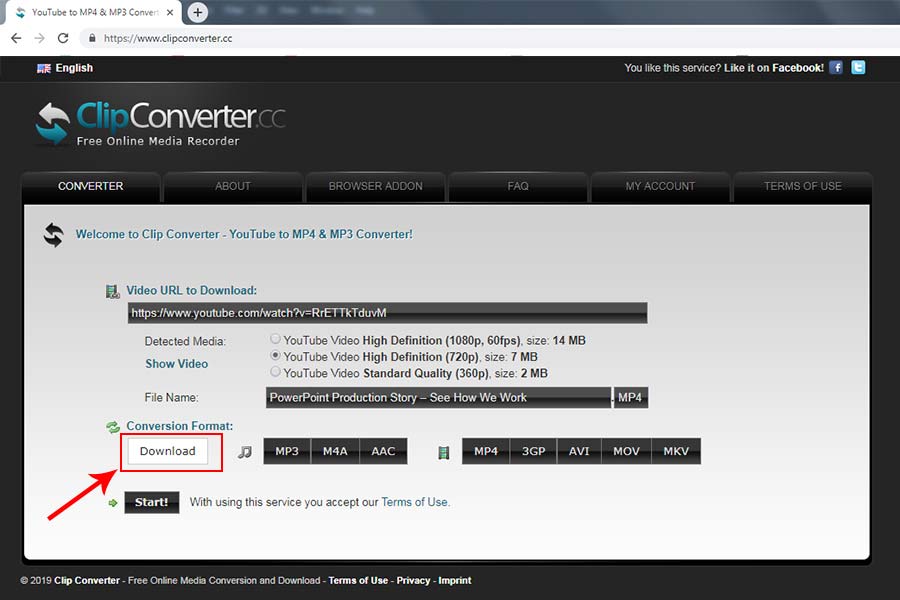Click the audio note icon beside MP3
This screenshot has height=600, width=900.
tap(245, 452)
